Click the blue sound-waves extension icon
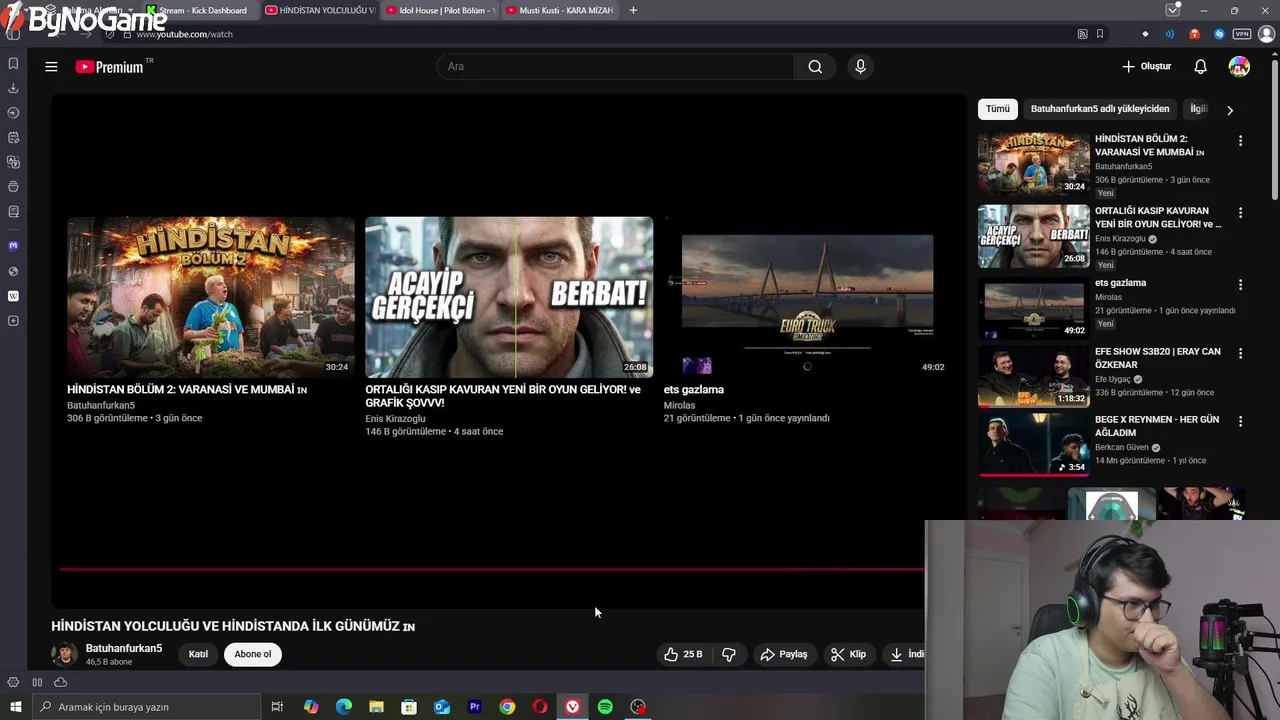Viewport: 1280px width, 720px height. click(x=1170, y=34)
